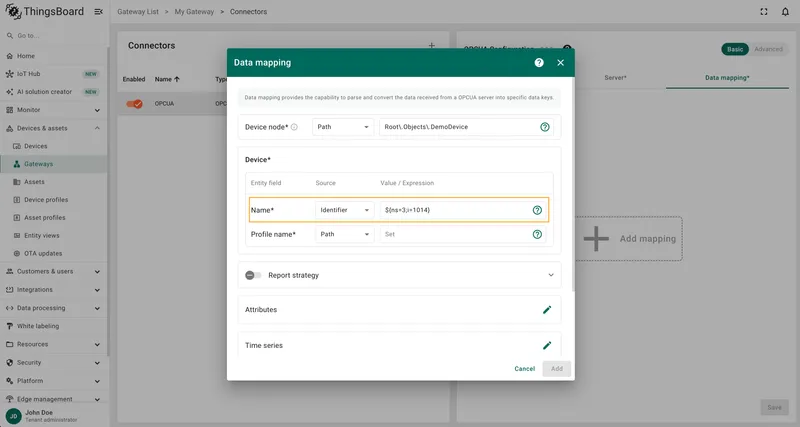Expand Data processing menu
The width and height of the screenshot is (800, 427).
(x=97, y=308)
